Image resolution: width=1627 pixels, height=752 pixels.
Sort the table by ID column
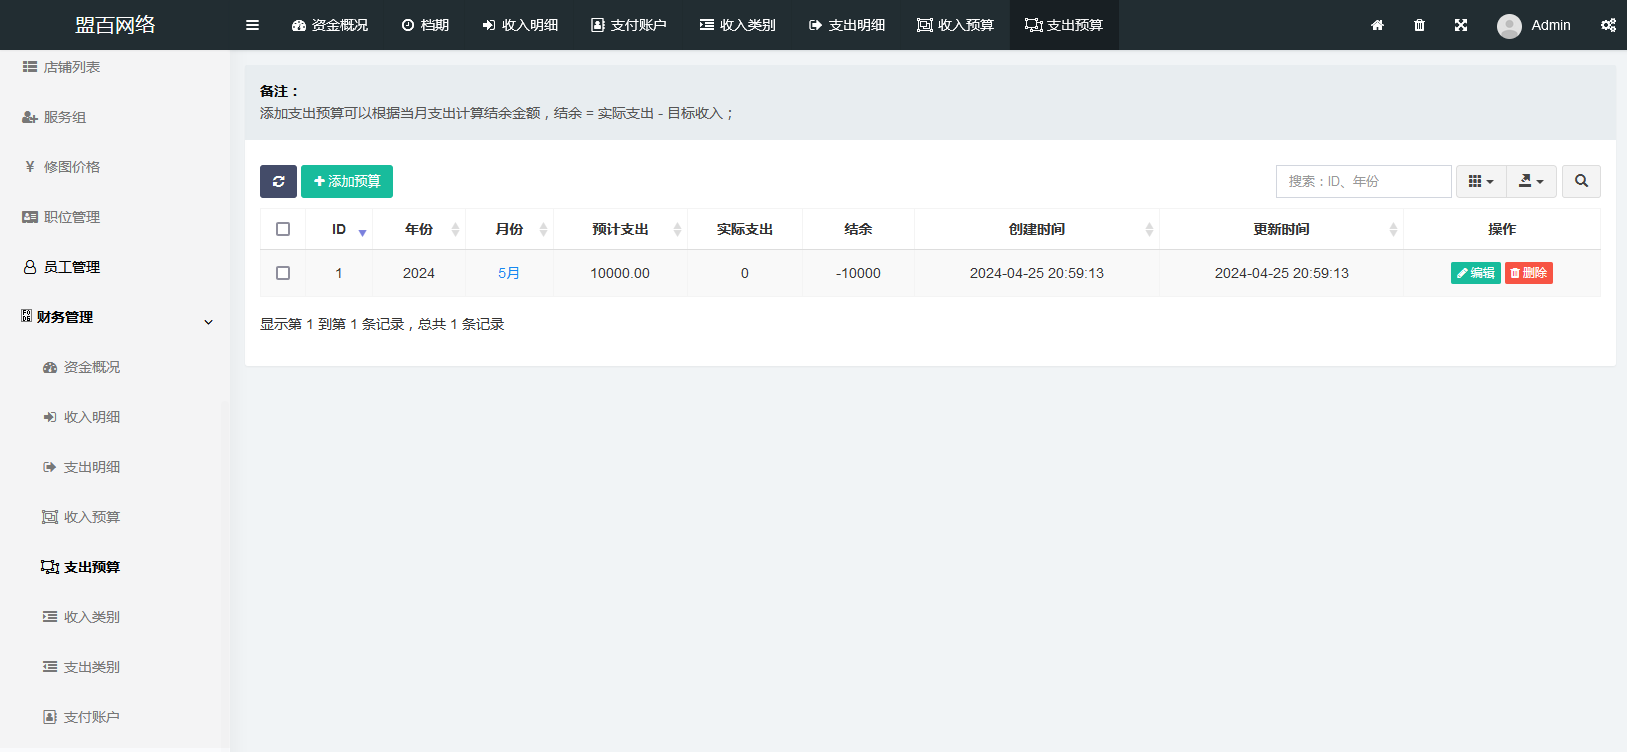tap(339, 229)
